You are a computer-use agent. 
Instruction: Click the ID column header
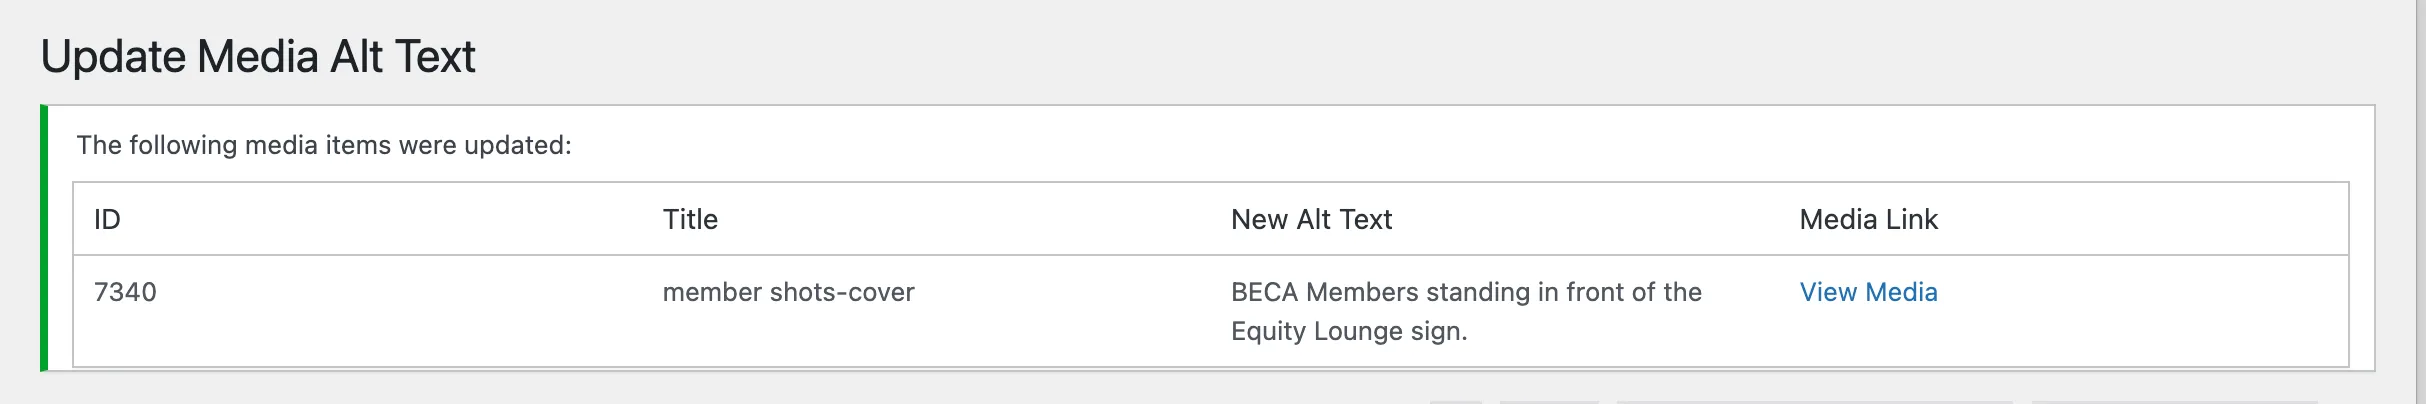[107, 220]
